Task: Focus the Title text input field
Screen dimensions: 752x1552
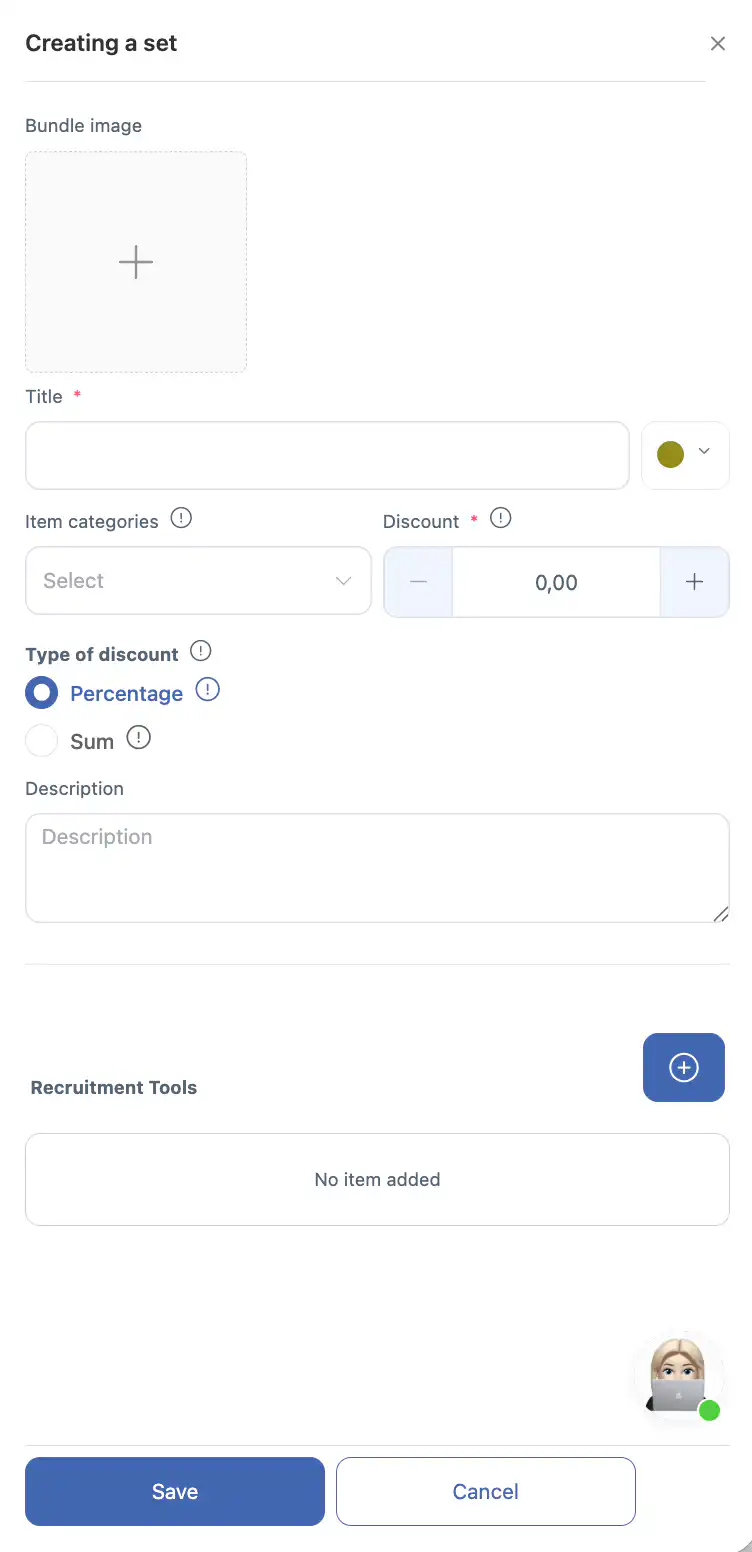Action: 327,456
